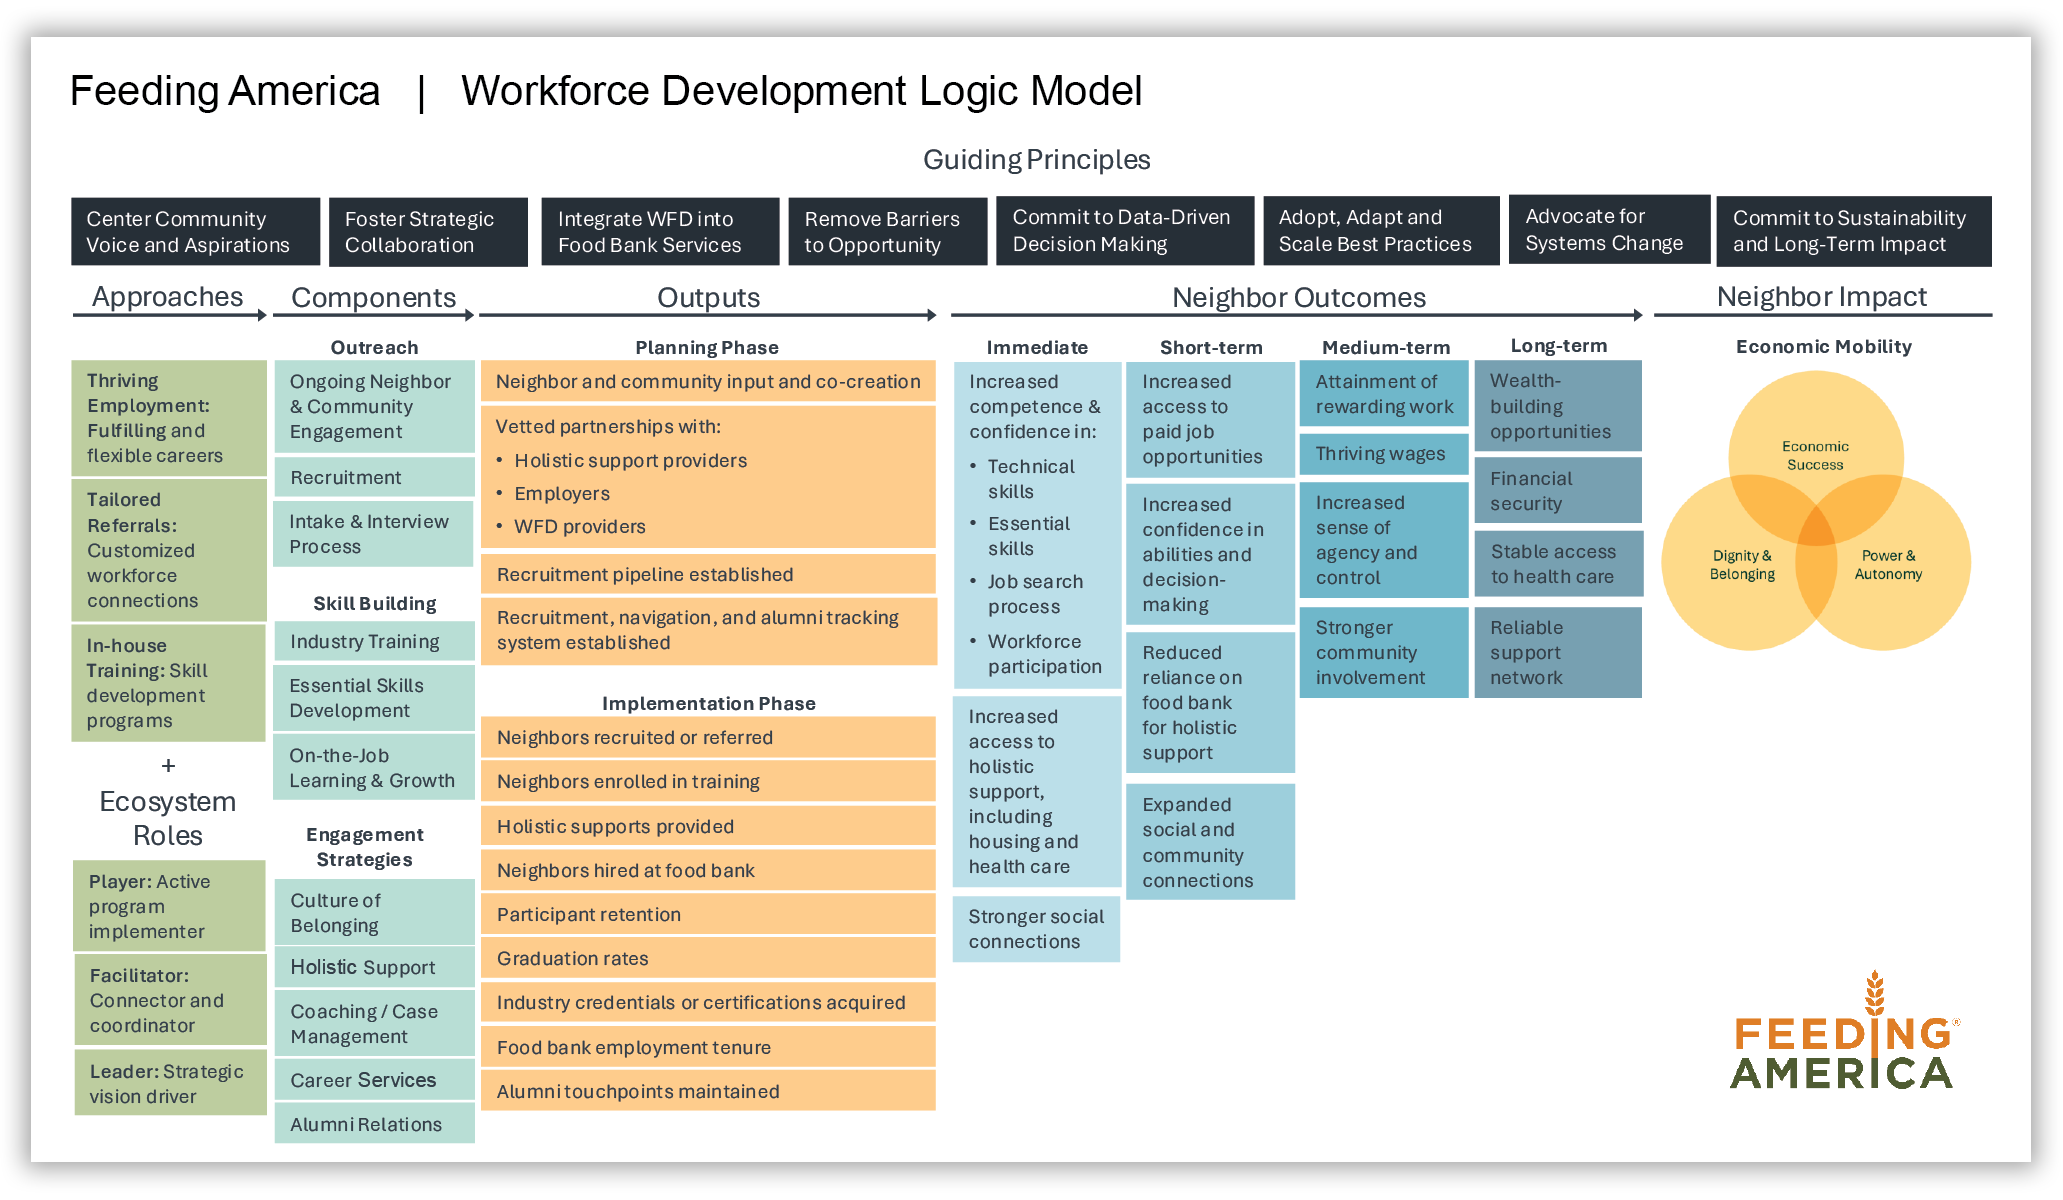2063x1200 pixels.
Task: Click the Center Community Voice principle box
Action: (x=195, y=232)
